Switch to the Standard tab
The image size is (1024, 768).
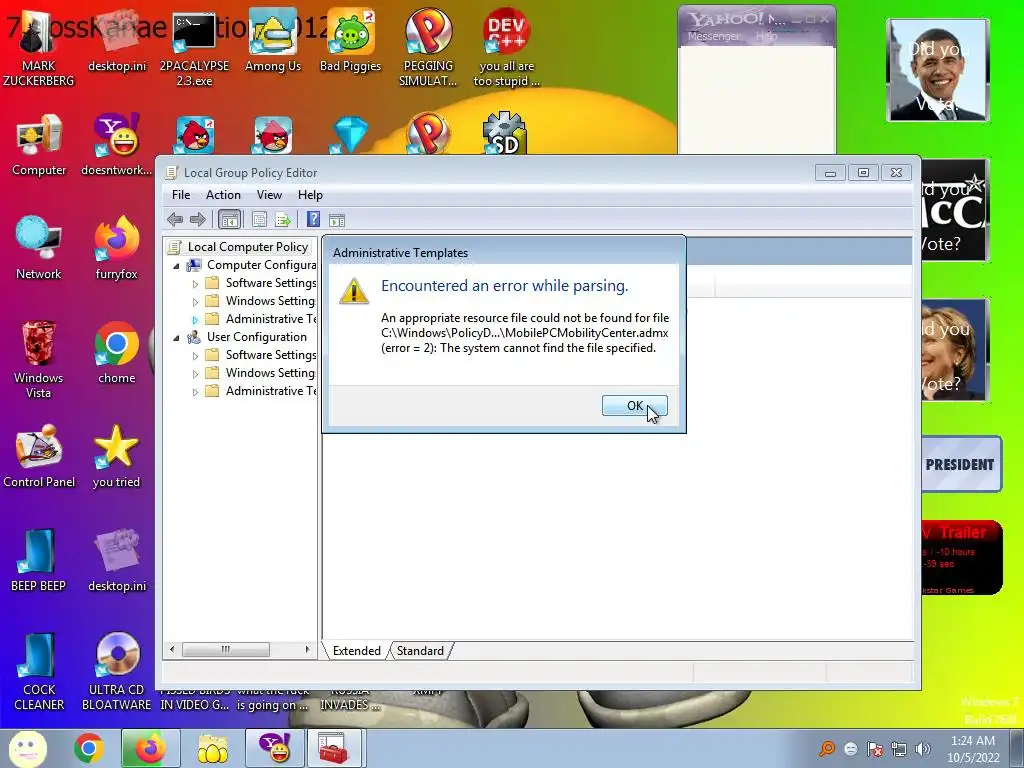tap(420, 650)
